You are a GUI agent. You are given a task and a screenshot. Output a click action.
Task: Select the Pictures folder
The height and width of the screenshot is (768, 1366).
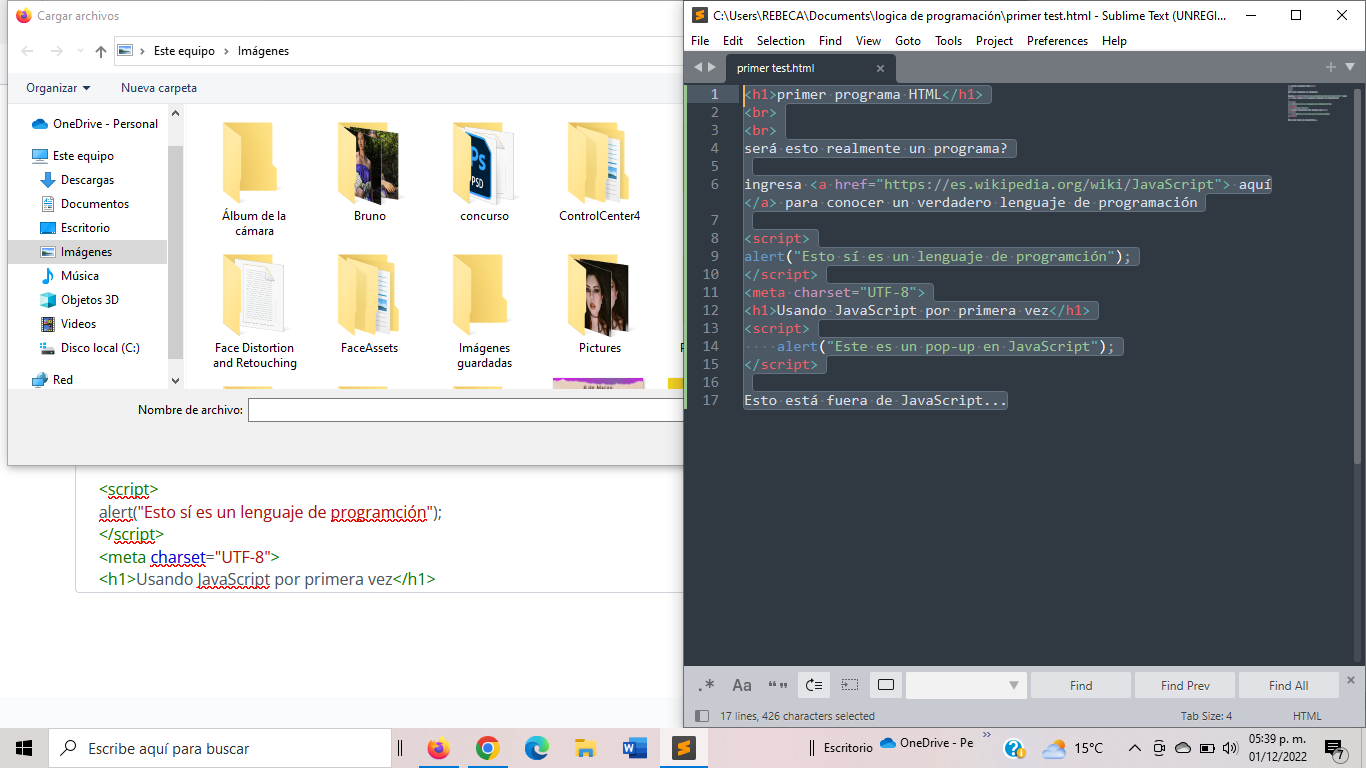(x=599, y=304)
